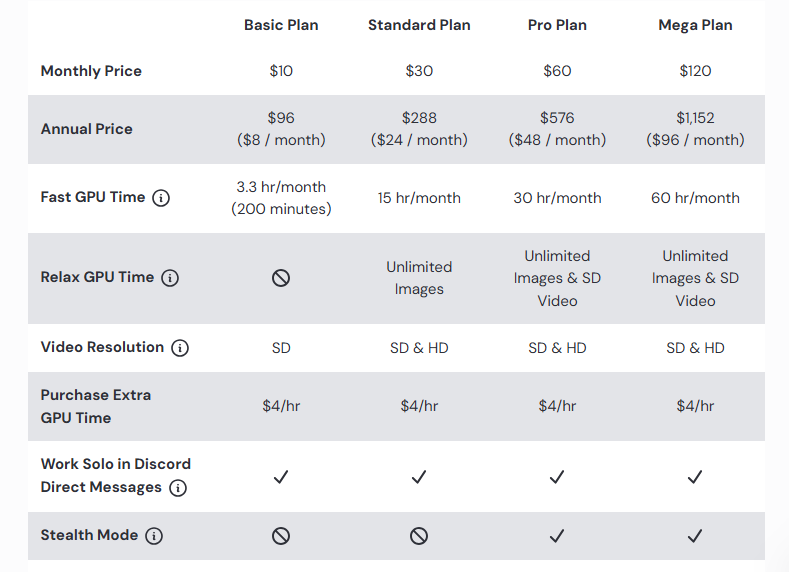Click the info icon beside Fast GPU Time
Viewport: 789px width, 572px height.
click(x=161, y=198)
